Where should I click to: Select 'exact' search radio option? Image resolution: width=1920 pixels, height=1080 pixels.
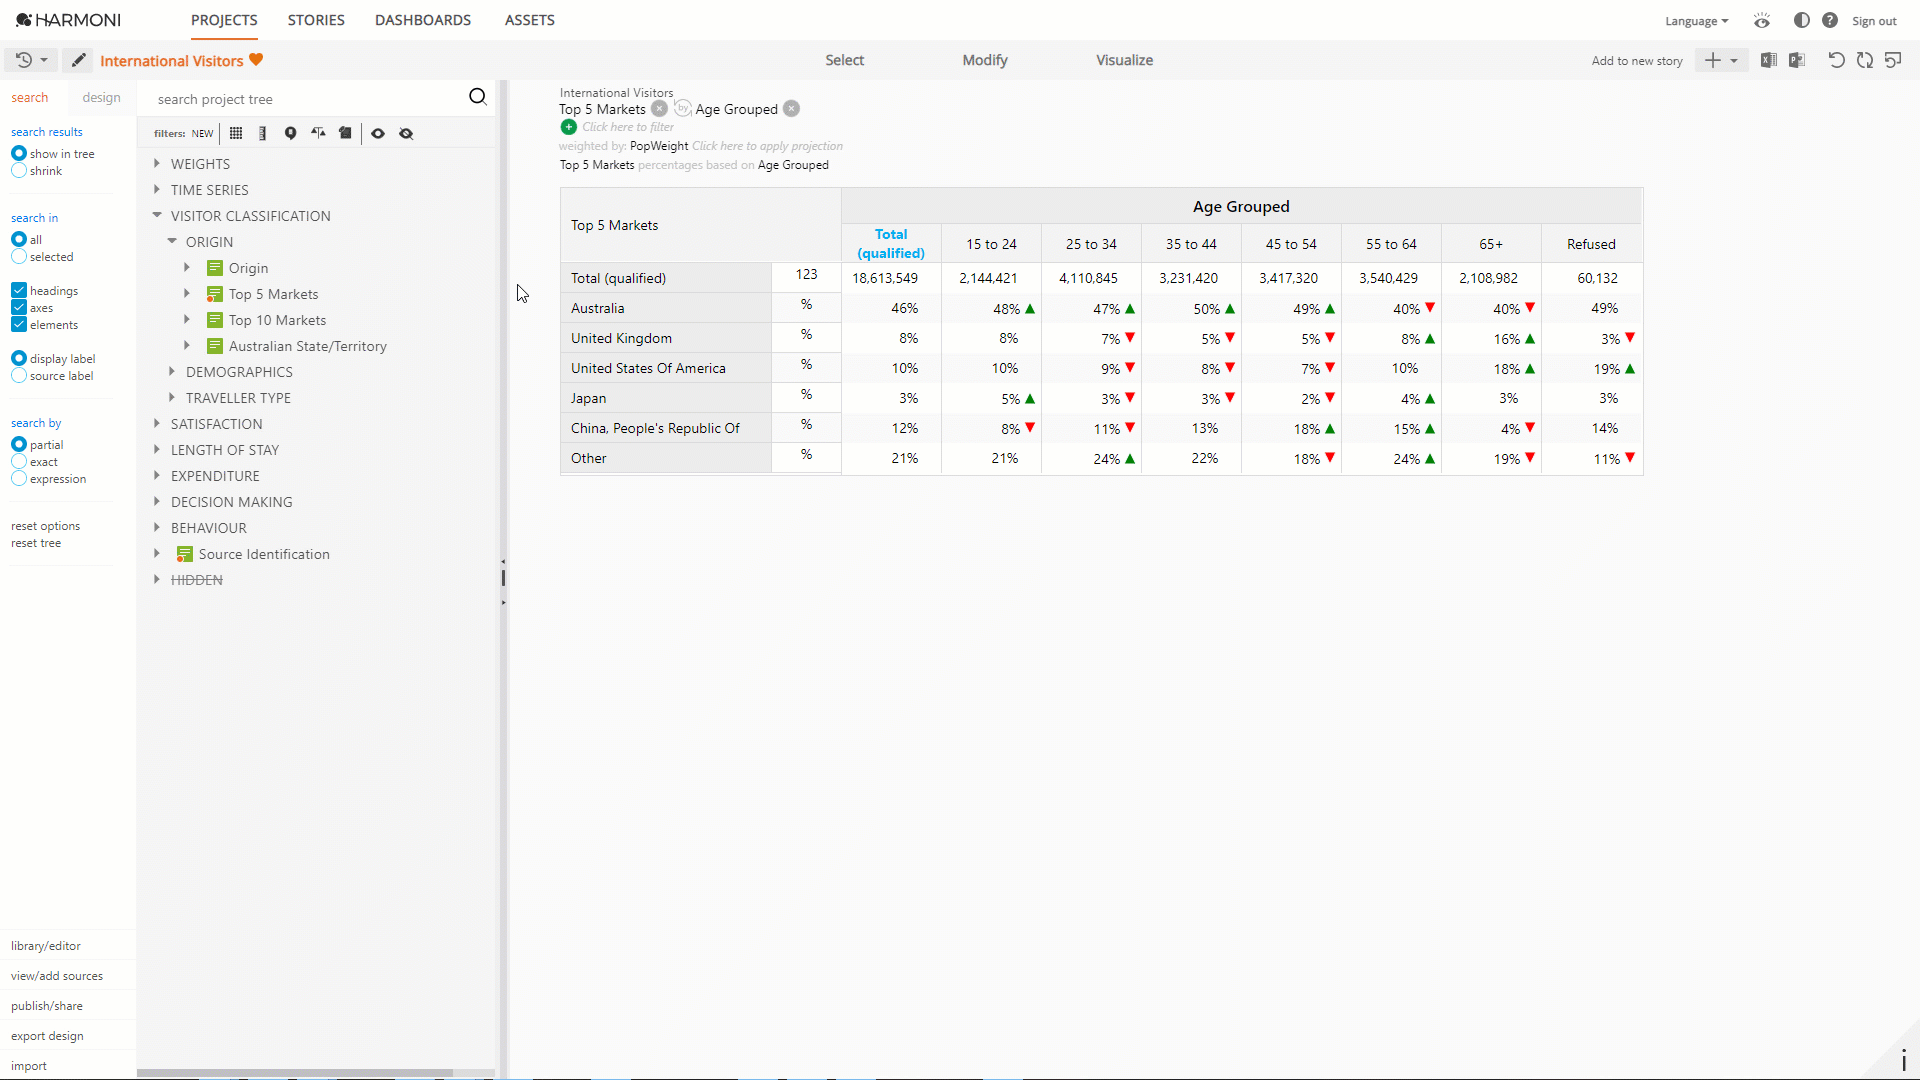coord(19,462)
